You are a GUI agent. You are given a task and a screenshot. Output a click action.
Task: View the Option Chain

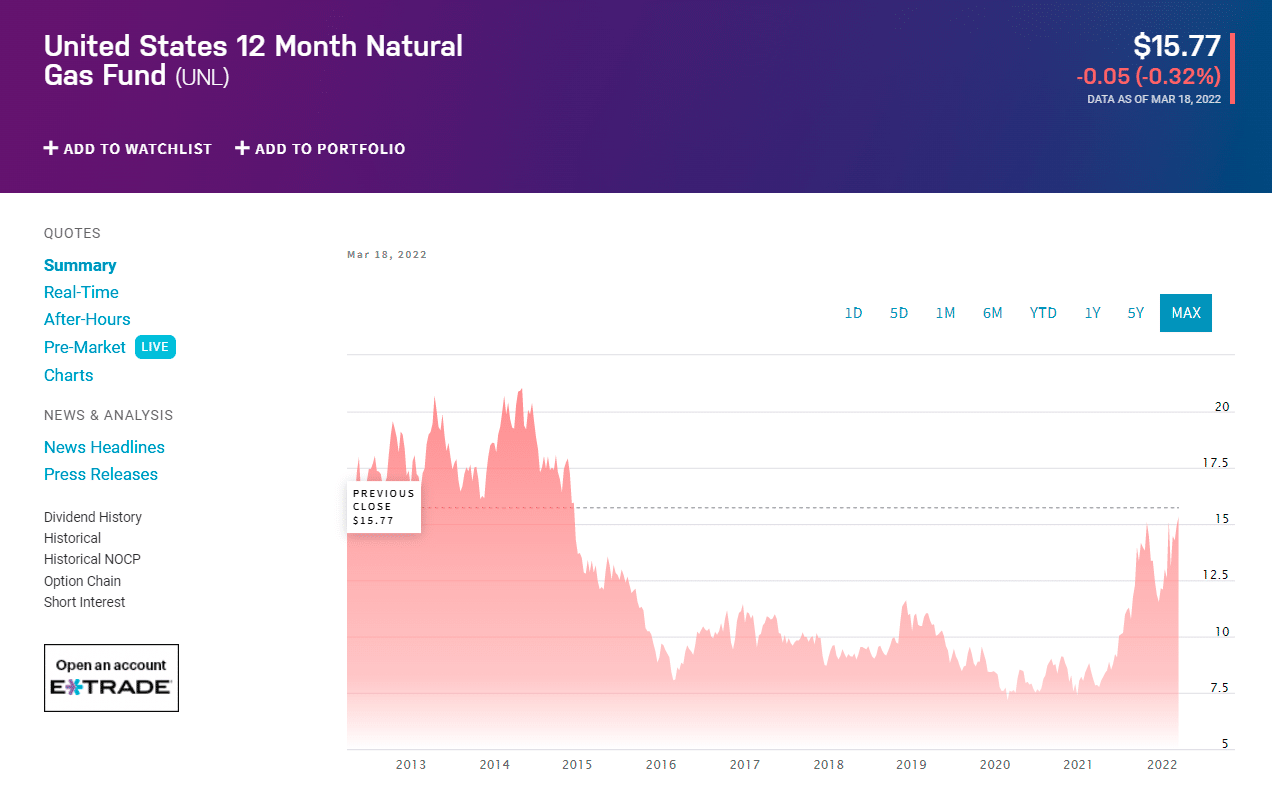(x=82, y=581)
